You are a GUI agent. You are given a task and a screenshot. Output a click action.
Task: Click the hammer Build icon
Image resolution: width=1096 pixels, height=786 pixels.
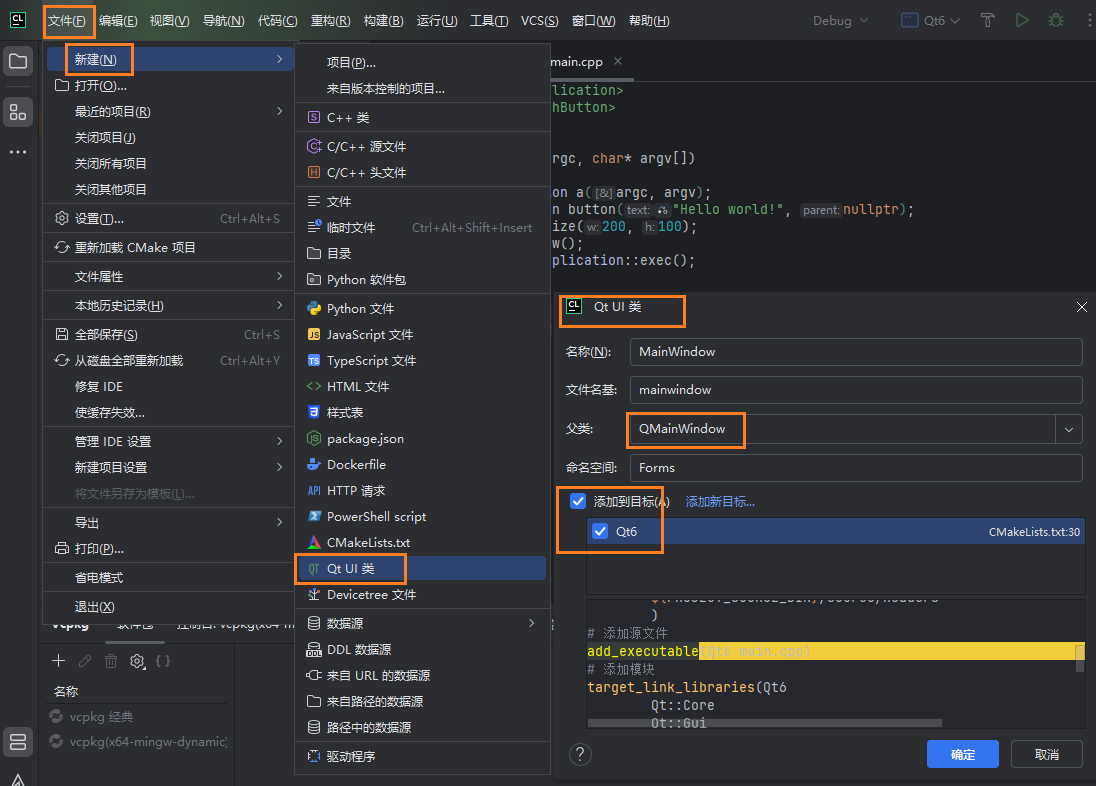(987, 20)
